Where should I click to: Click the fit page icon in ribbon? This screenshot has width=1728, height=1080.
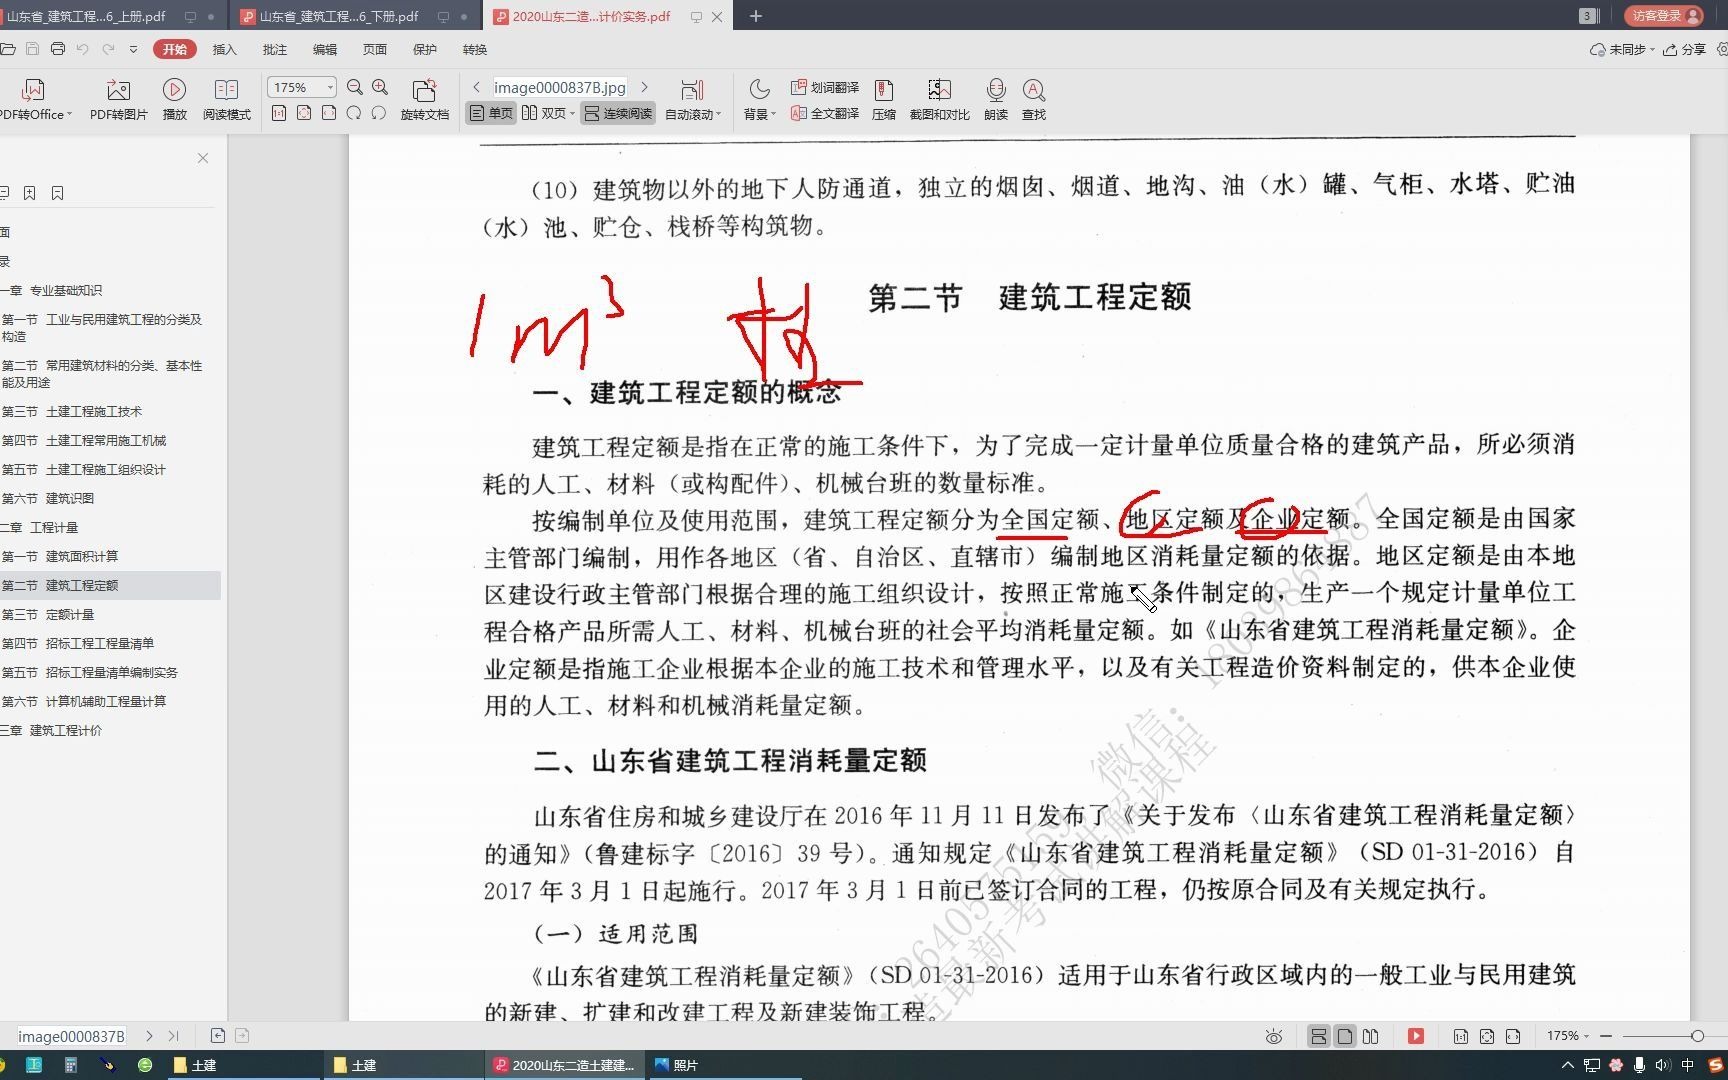[304, 114]
